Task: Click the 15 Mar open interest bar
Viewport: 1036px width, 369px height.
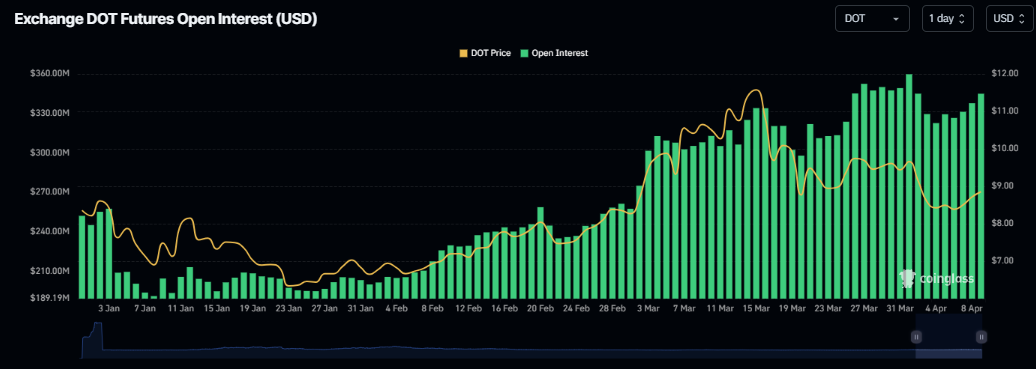Action: point(756,203)
